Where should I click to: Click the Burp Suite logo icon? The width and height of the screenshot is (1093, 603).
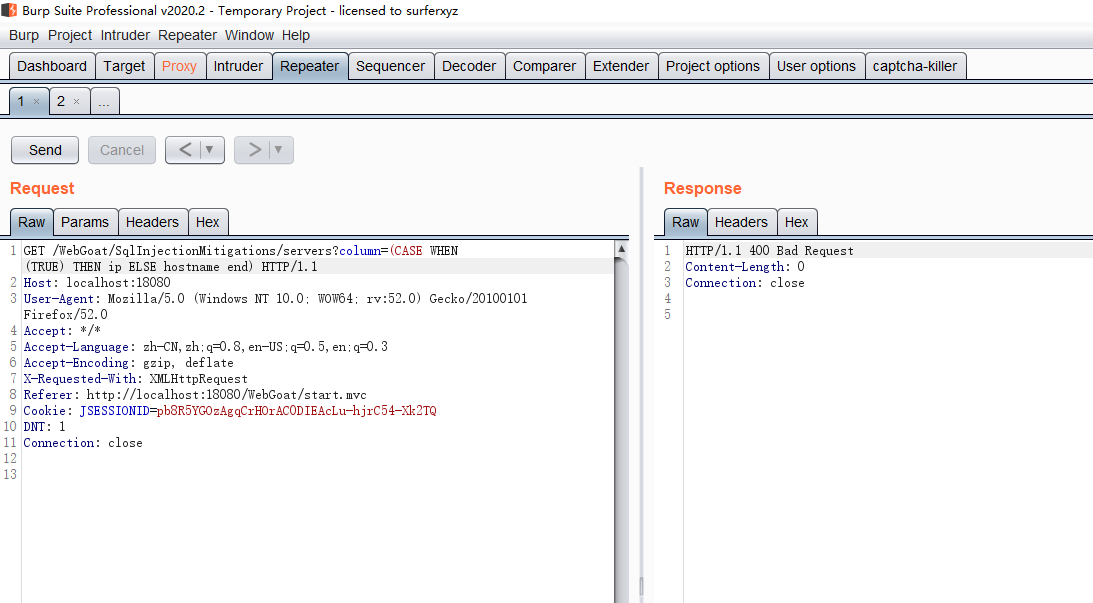point(9,10)
